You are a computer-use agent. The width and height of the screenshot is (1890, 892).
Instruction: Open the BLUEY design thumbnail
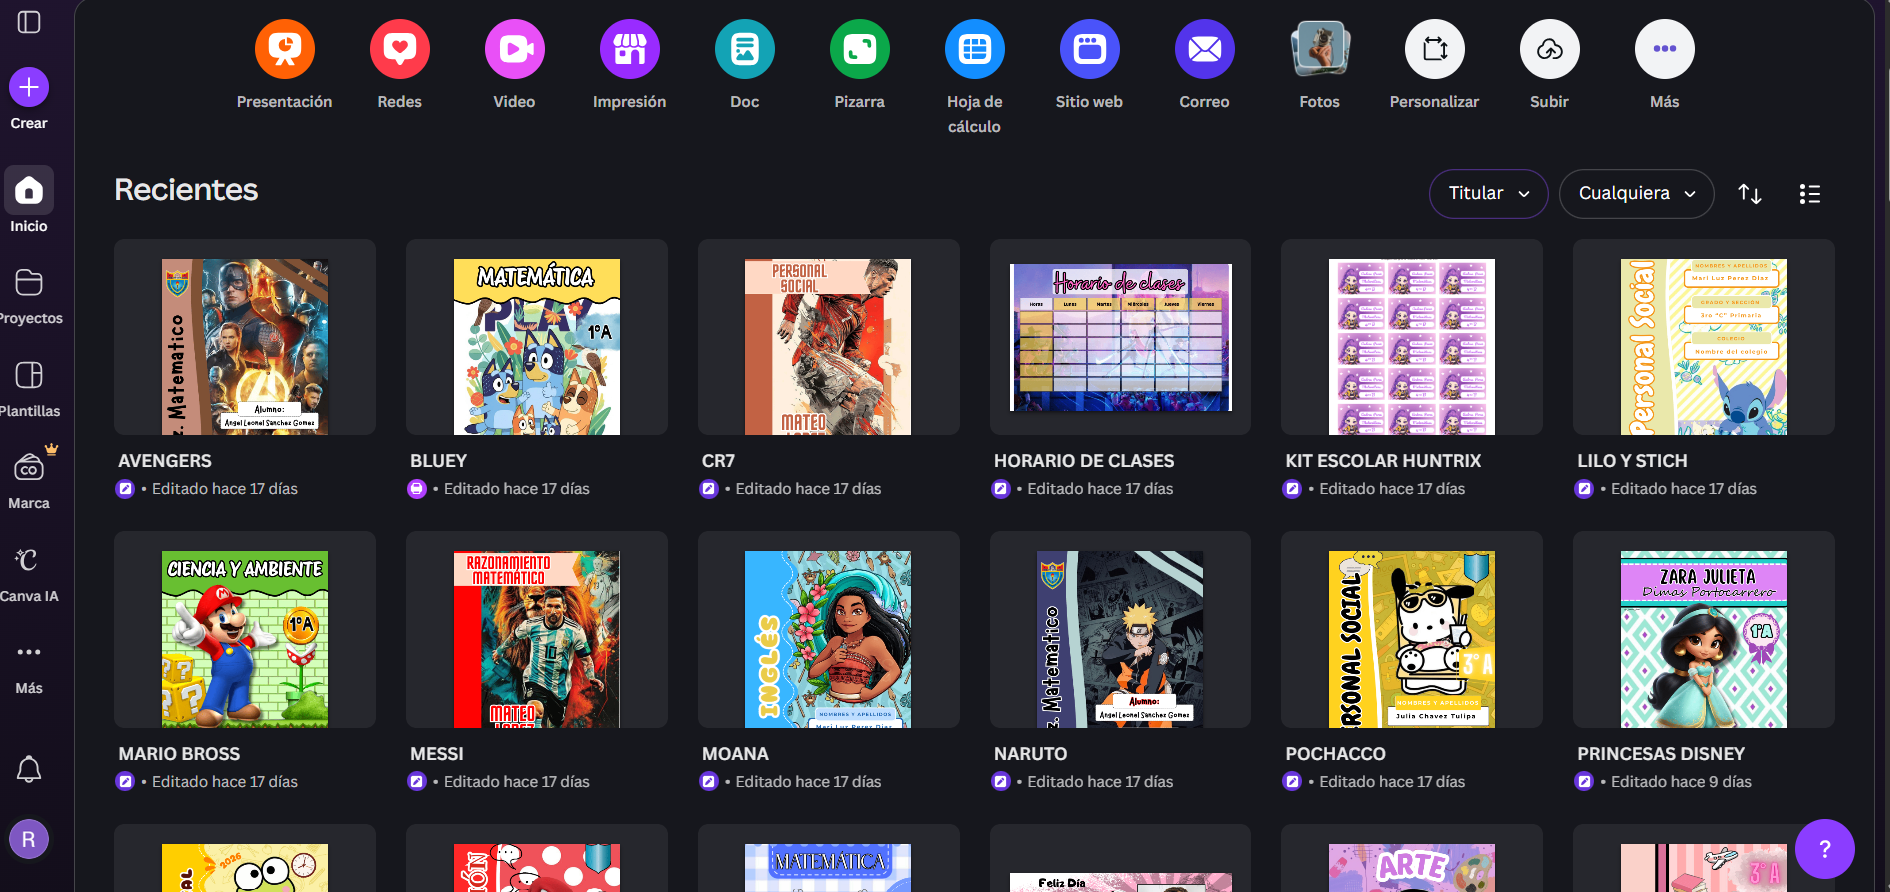click(537, 337)
